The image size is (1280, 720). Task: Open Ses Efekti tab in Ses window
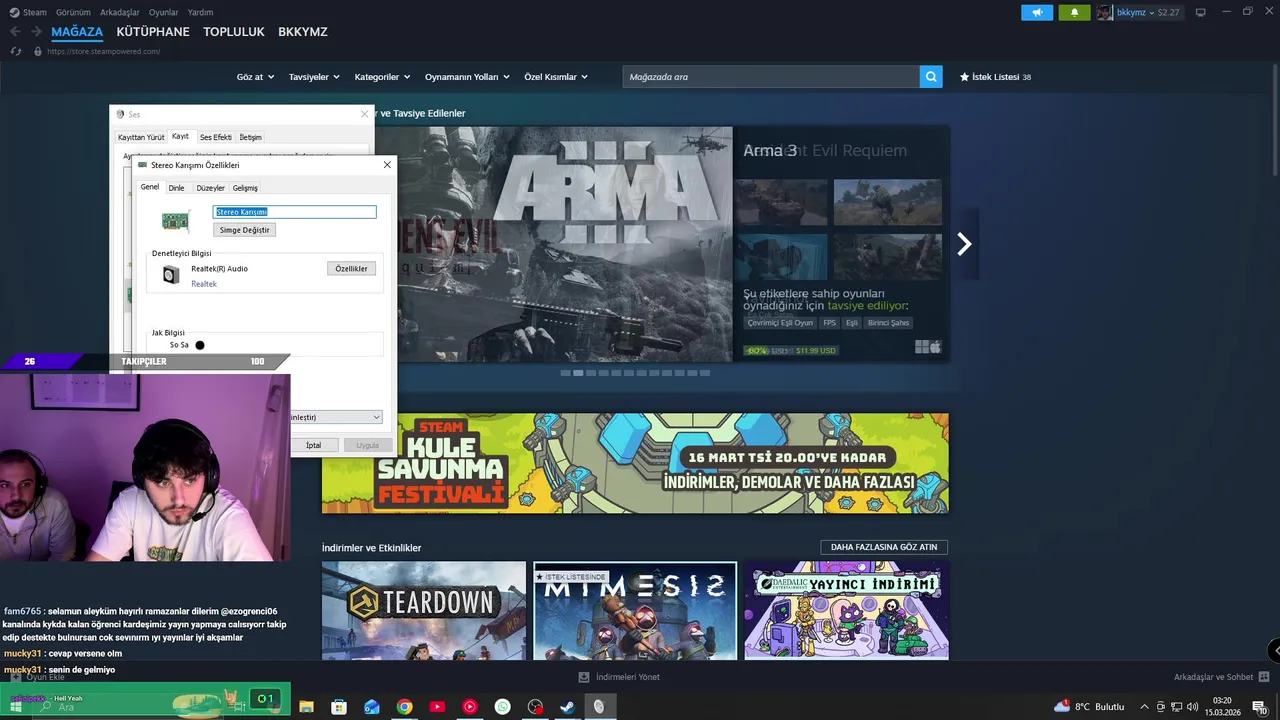pyautogui.click(x=215, y=137)
